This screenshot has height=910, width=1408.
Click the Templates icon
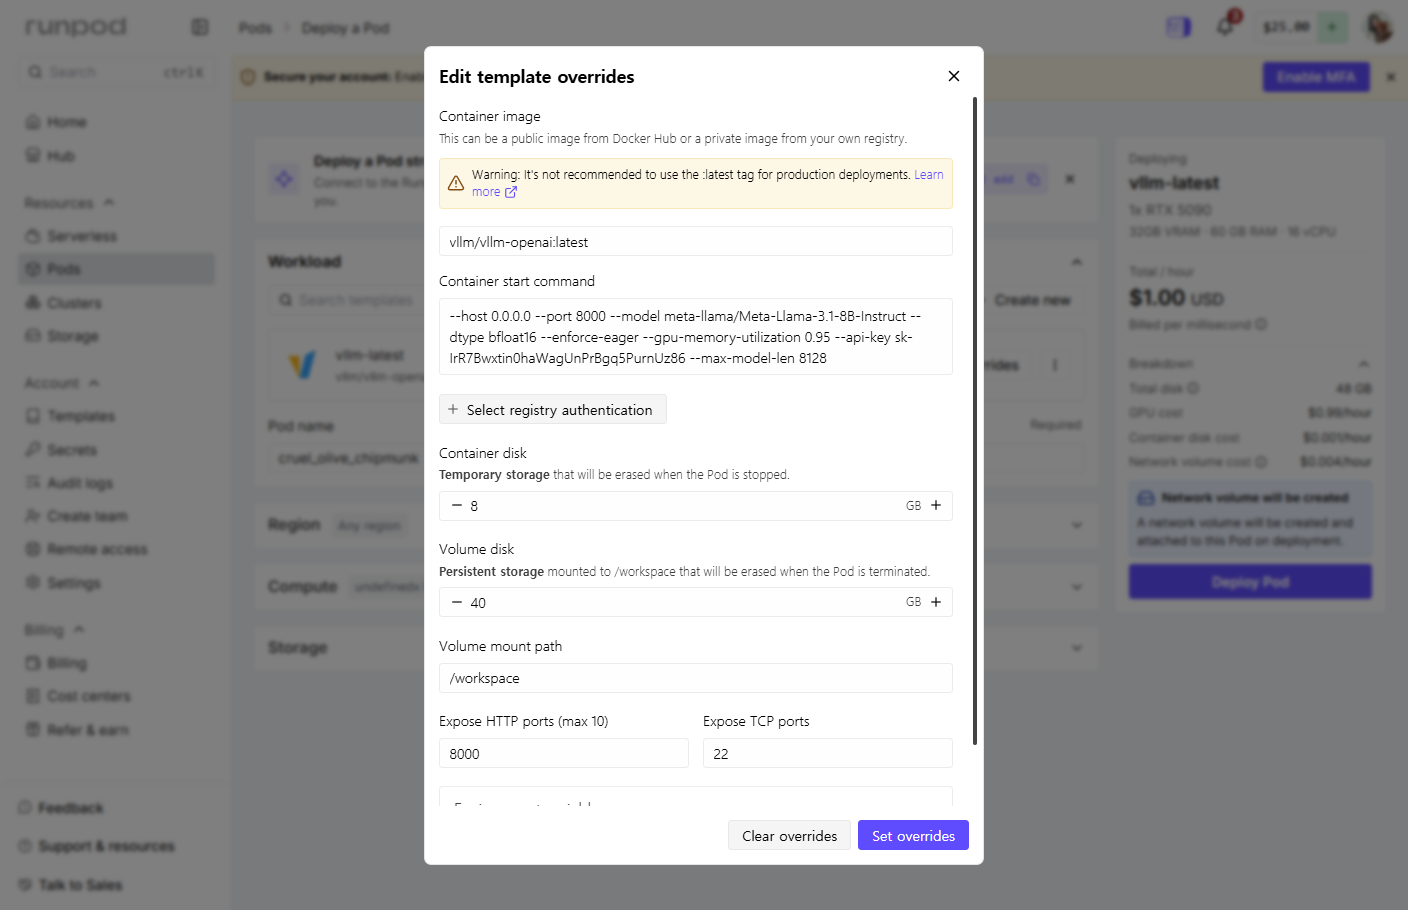33,416
